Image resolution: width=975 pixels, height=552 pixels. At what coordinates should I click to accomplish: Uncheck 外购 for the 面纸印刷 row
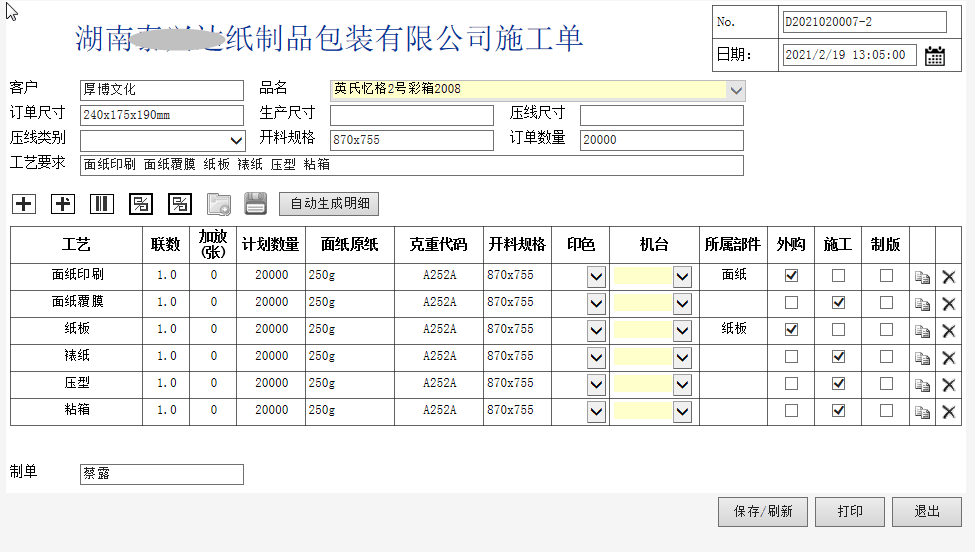click(792, 275)
